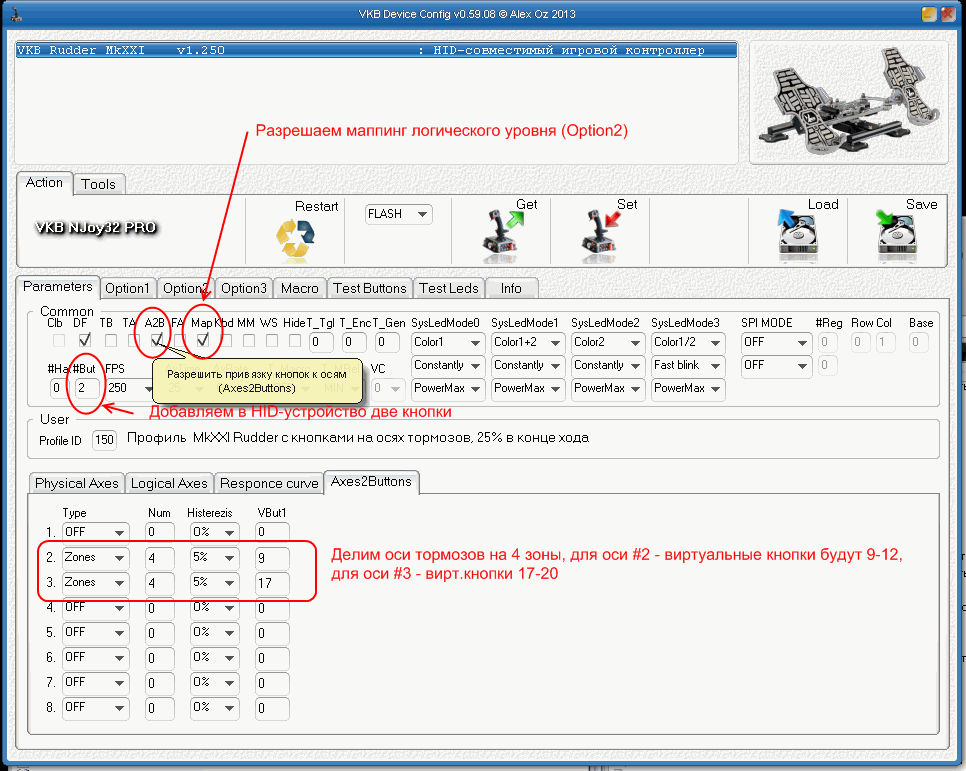The height and width of the screenshot is (771, 966).
Task: Switch to Logical Axes tab
Action: point(169,483)
